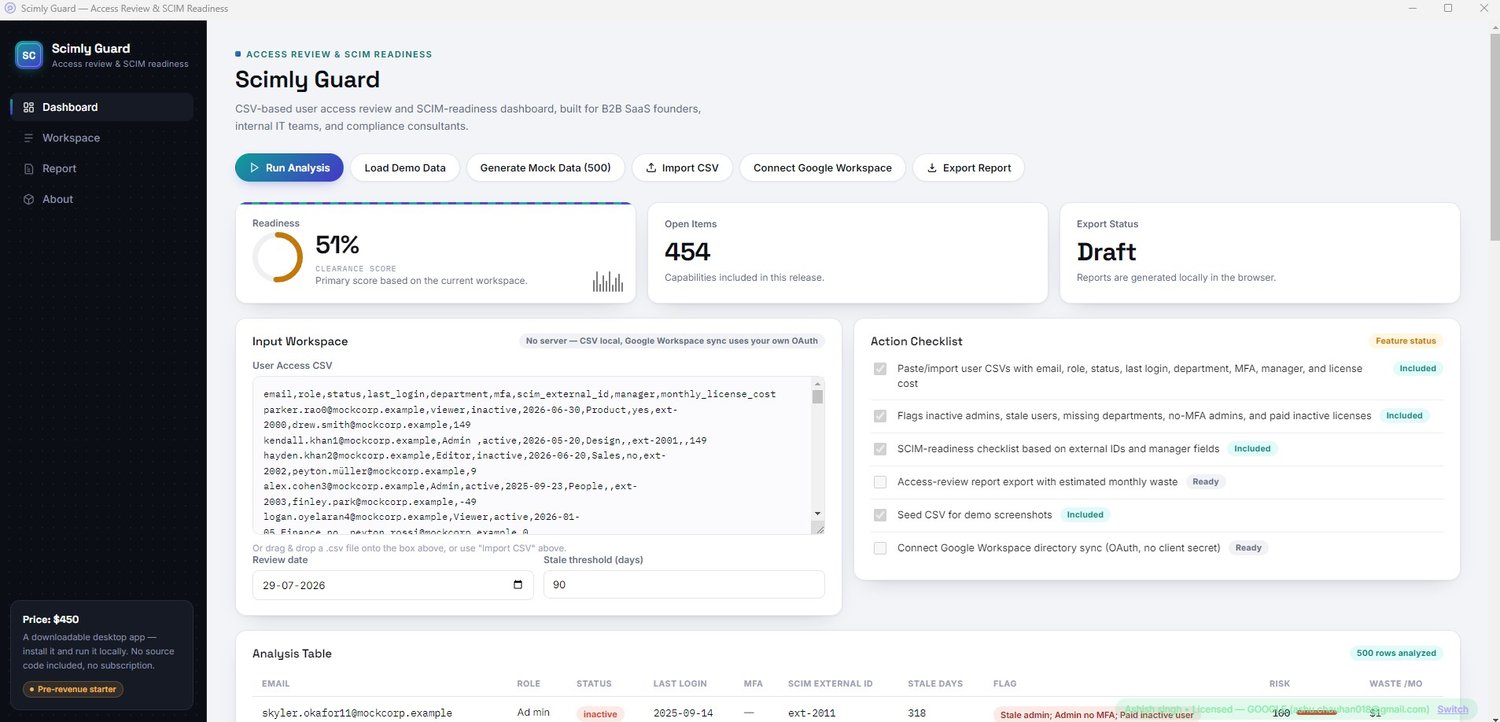
Task: Check the Access-review report export item
Action: pyautogui.click(x=880, y=482)
